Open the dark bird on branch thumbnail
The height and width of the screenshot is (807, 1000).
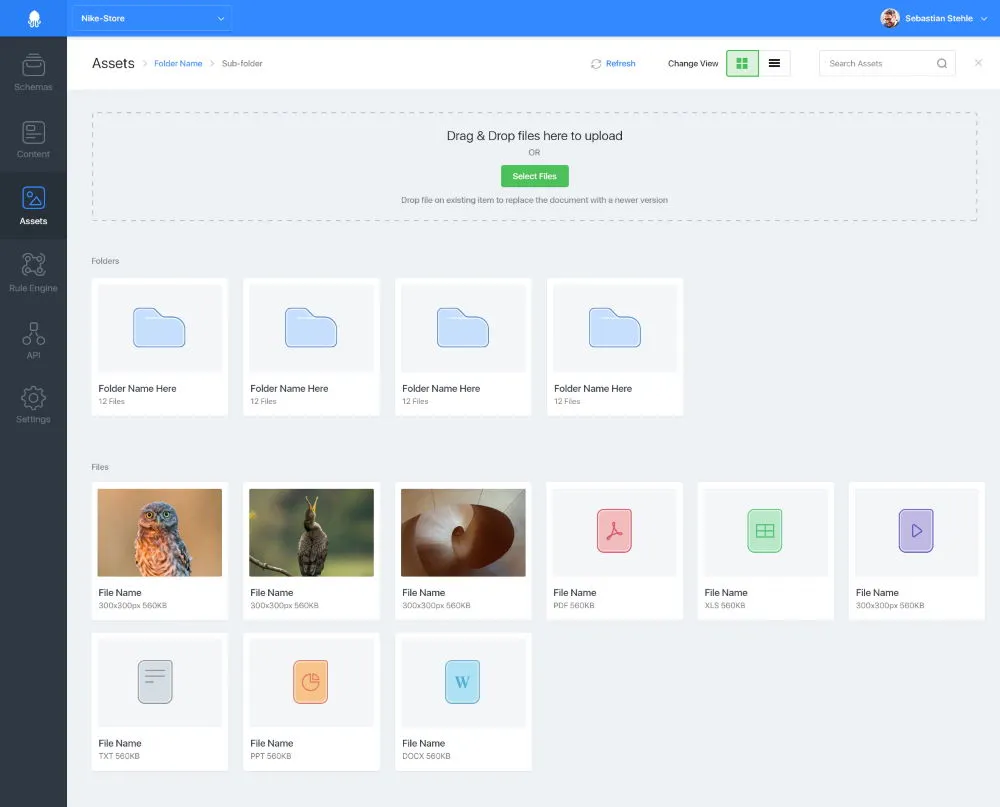(x=311, y=533)
